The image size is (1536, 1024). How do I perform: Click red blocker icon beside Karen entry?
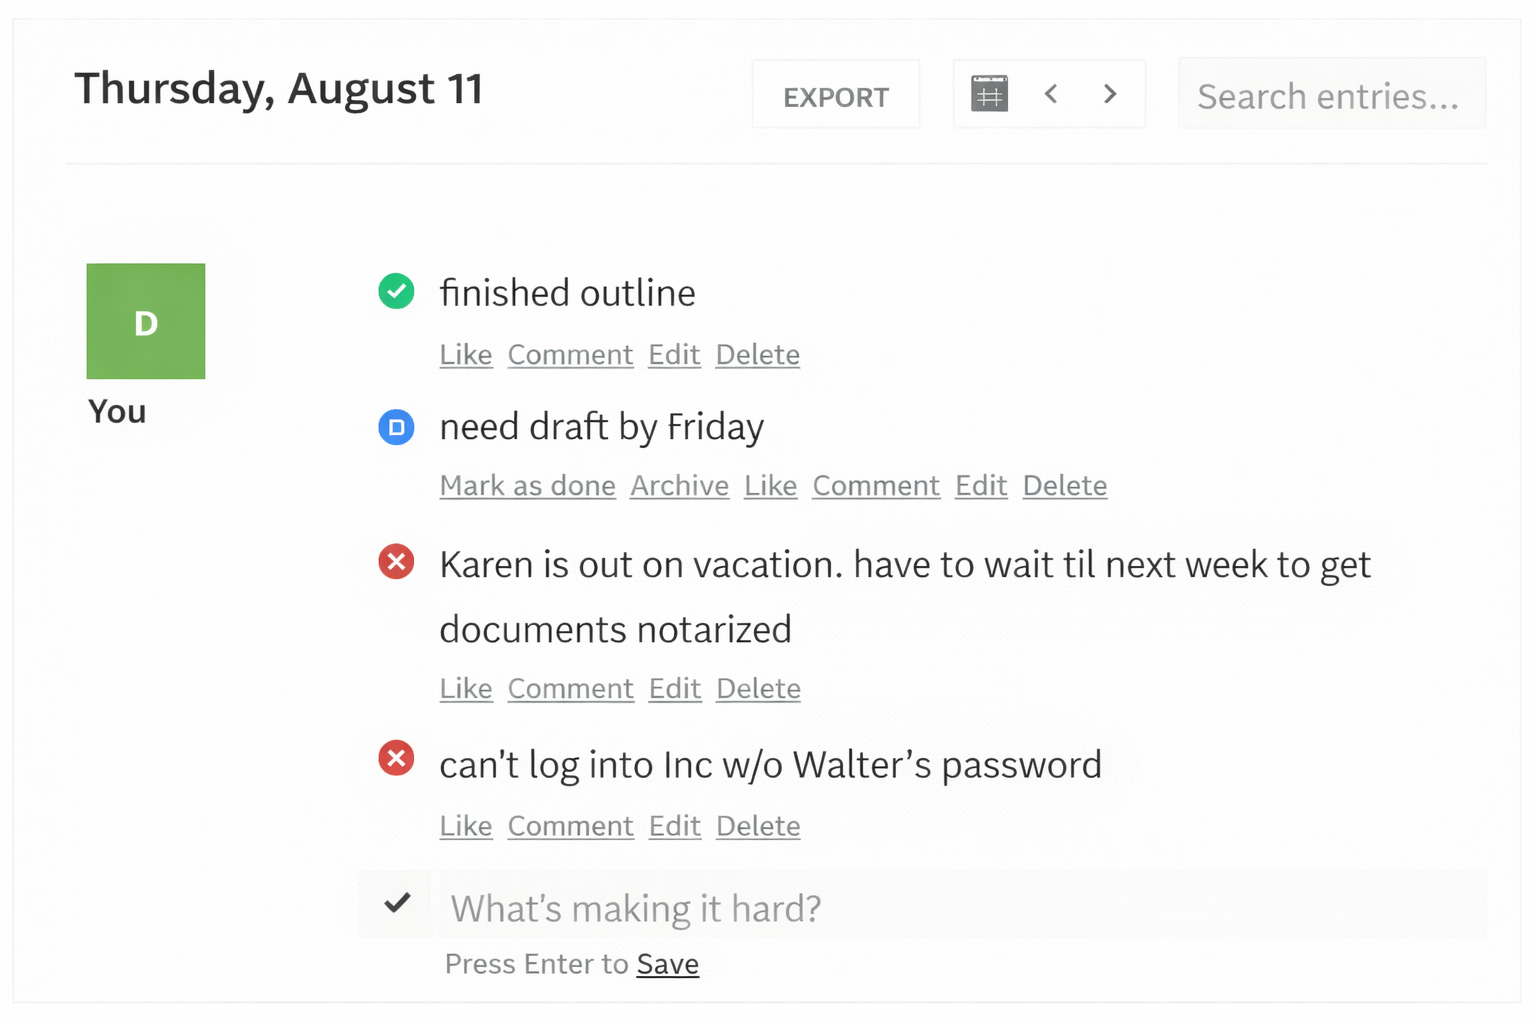(396, 562)
